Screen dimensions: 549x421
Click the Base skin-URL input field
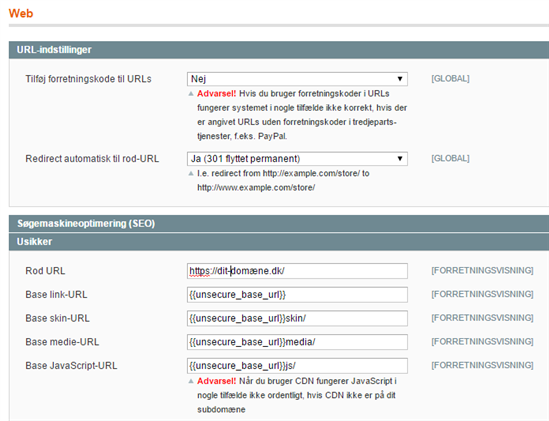click(297, 318)
